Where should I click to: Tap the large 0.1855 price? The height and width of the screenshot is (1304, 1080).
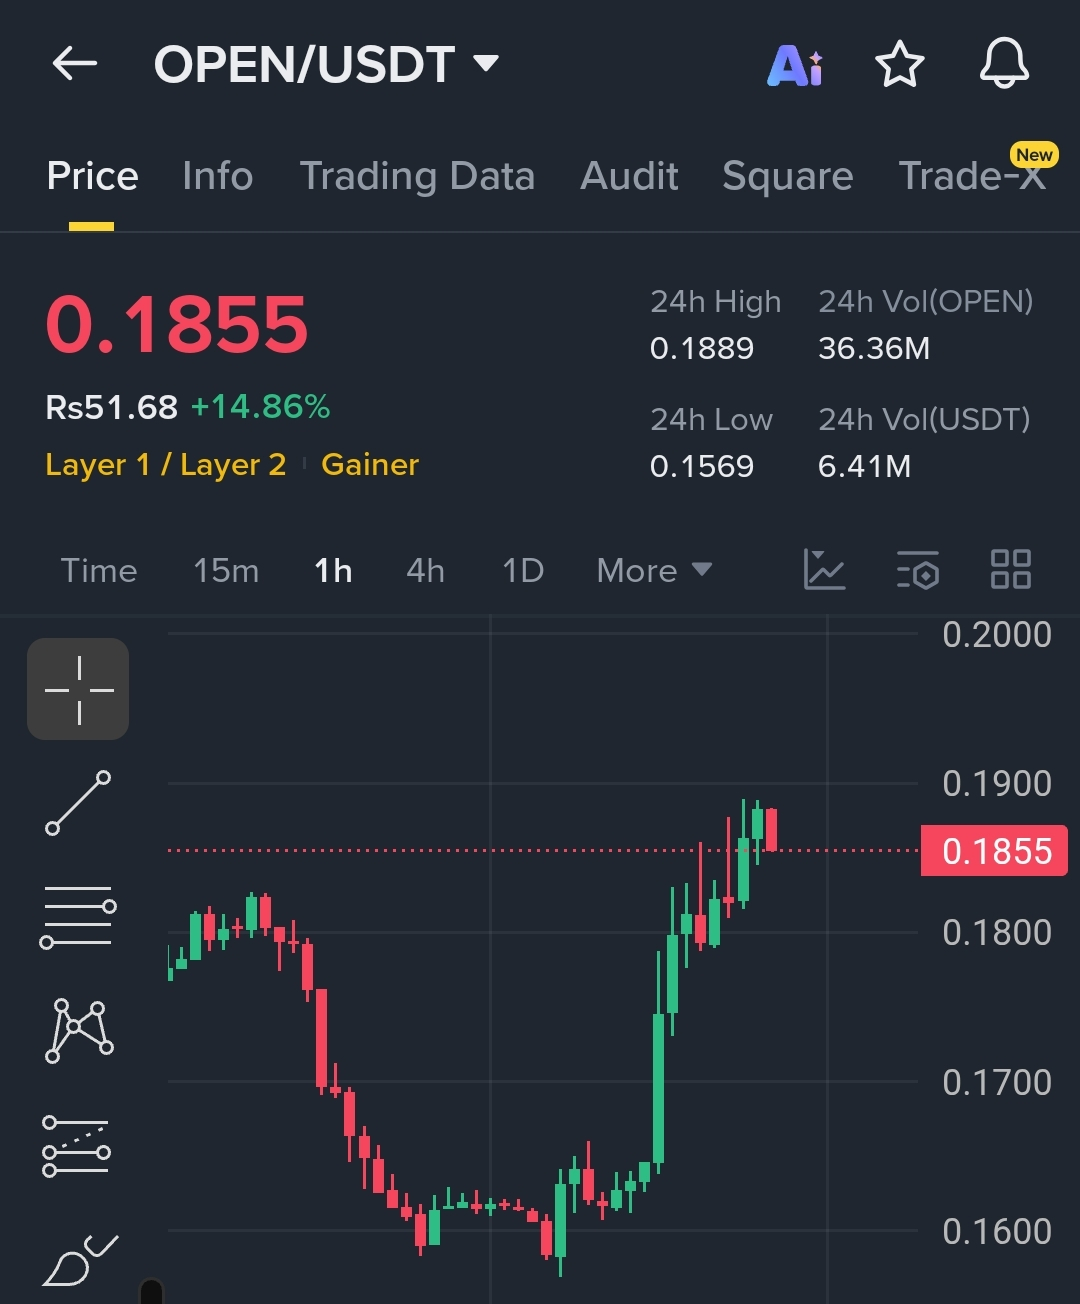[x=177, y=324]
